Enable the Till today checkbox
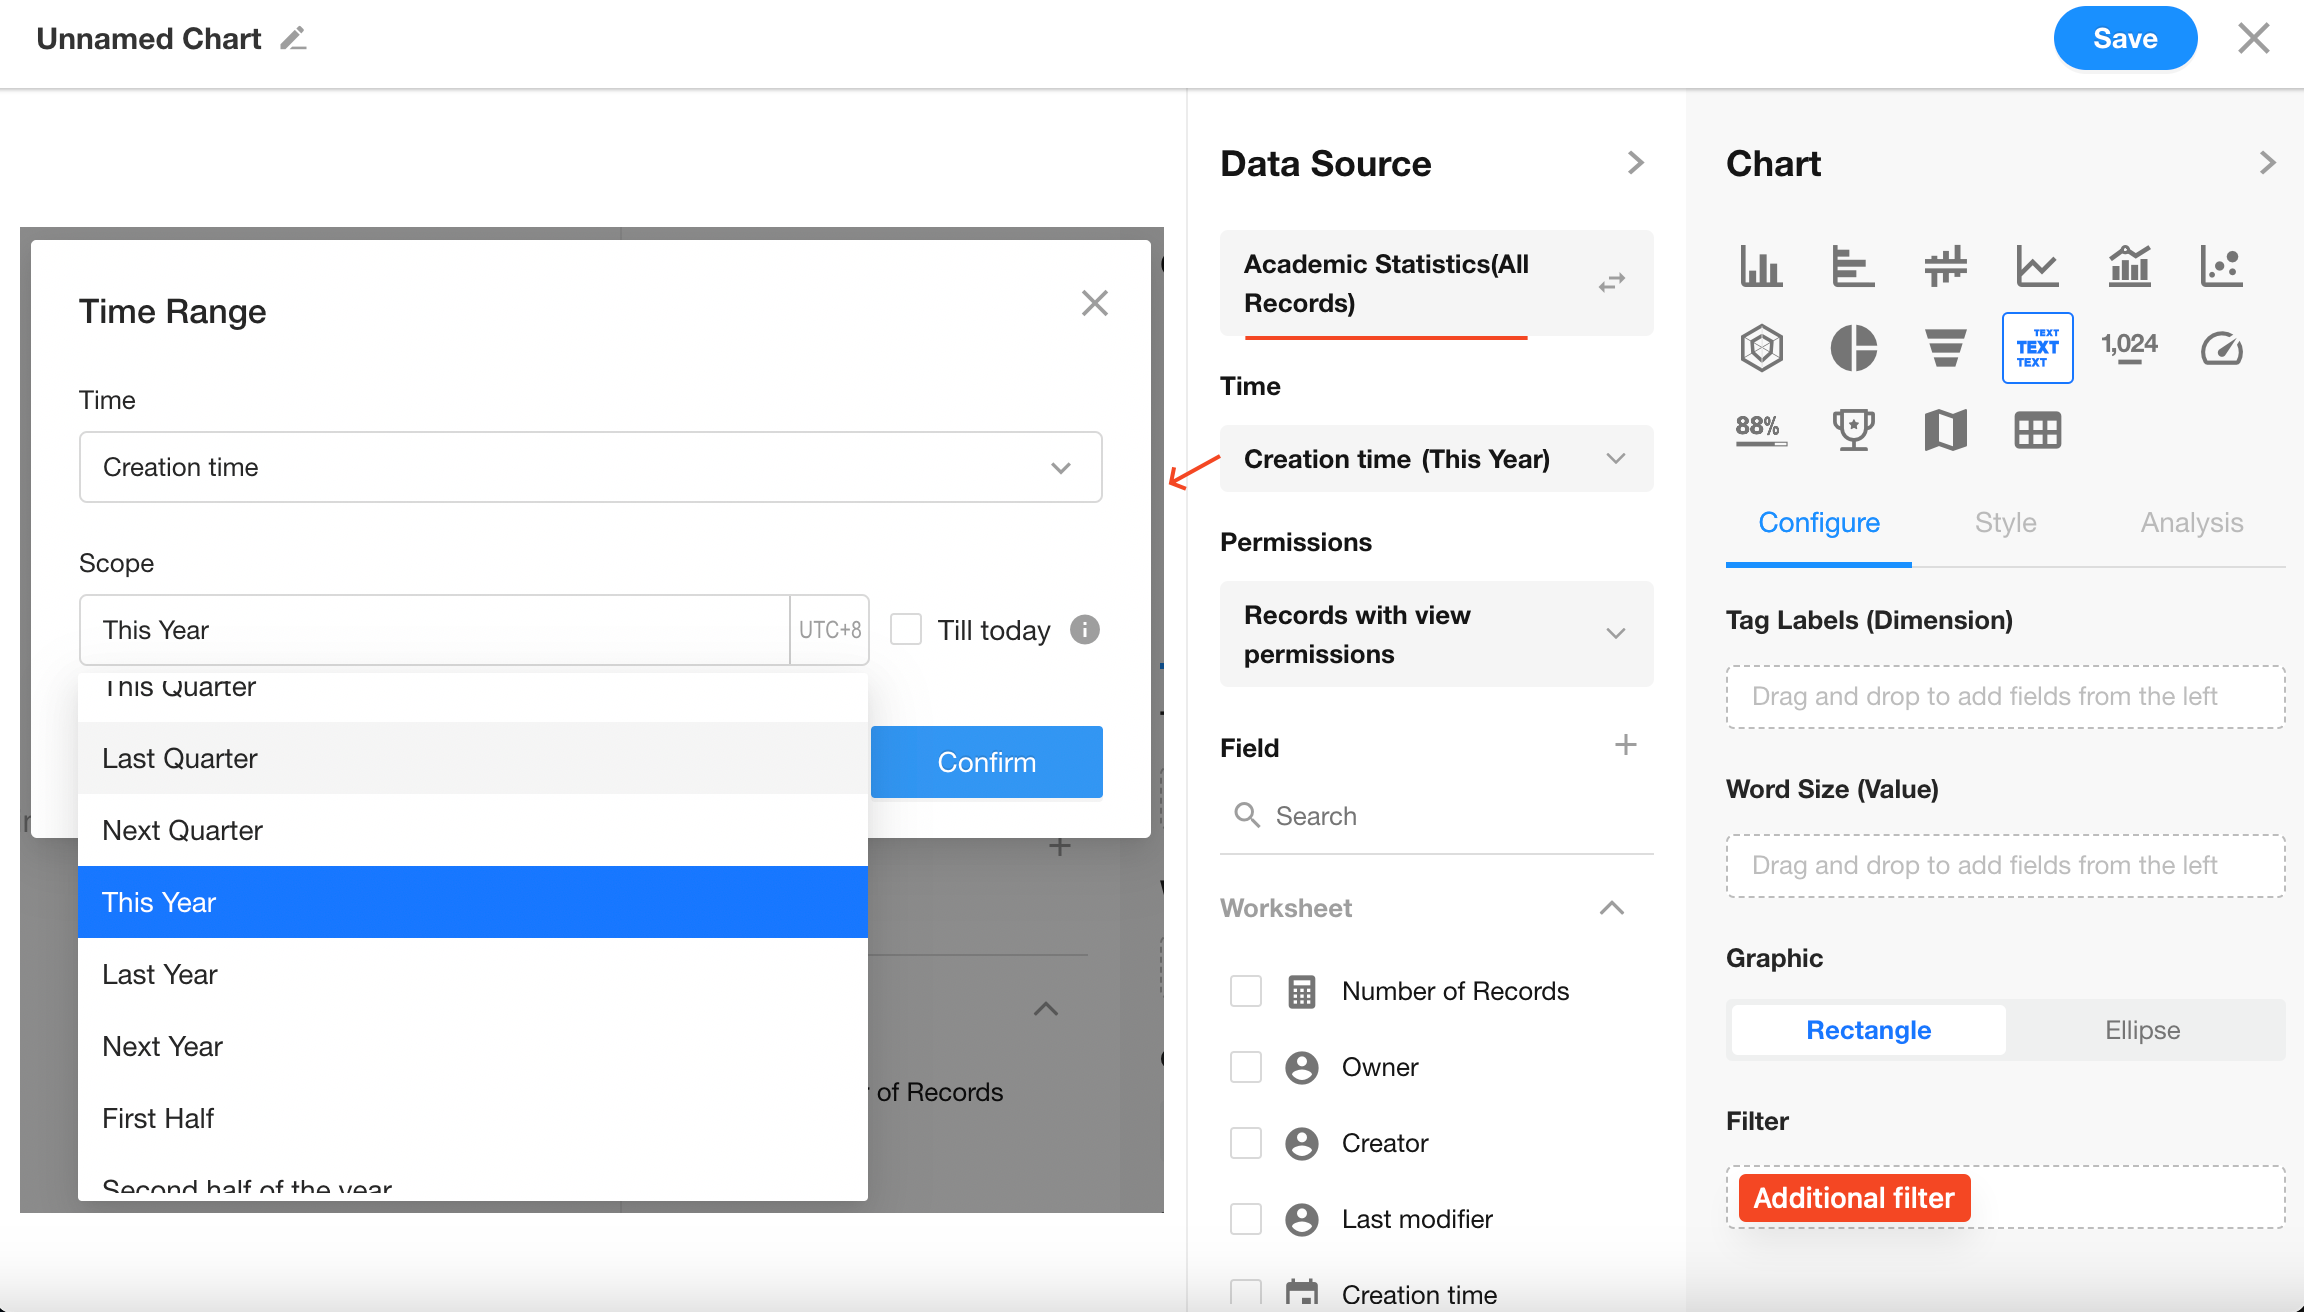Screen dimensions: 2304x1312 pyautogui.click(x=906, y=630)
